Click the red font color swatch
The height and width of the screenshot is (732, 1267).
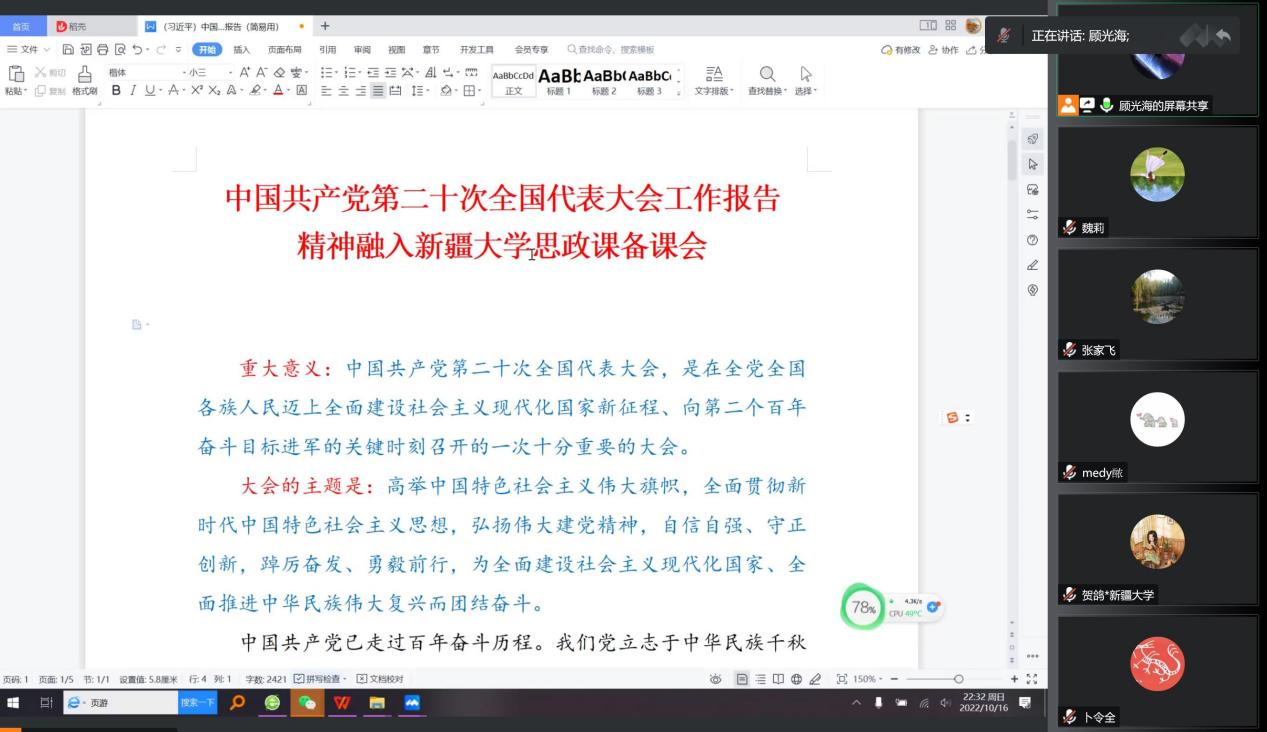click(x=279, y=90)
